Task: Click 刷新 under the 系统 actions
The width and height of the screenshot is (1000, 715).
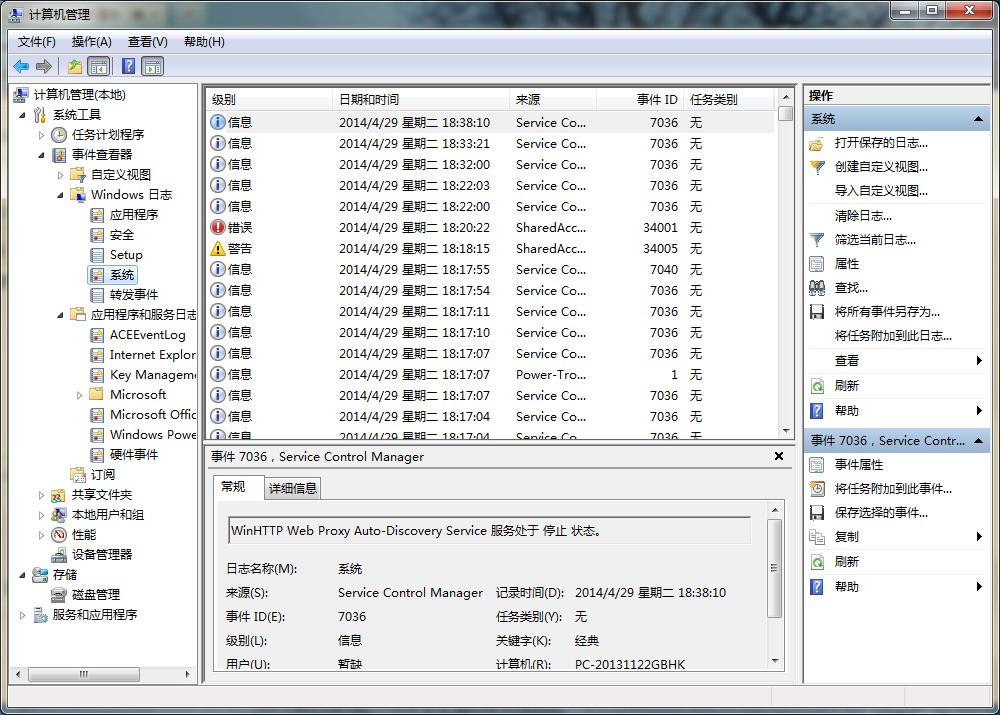Action: point(846,385)
